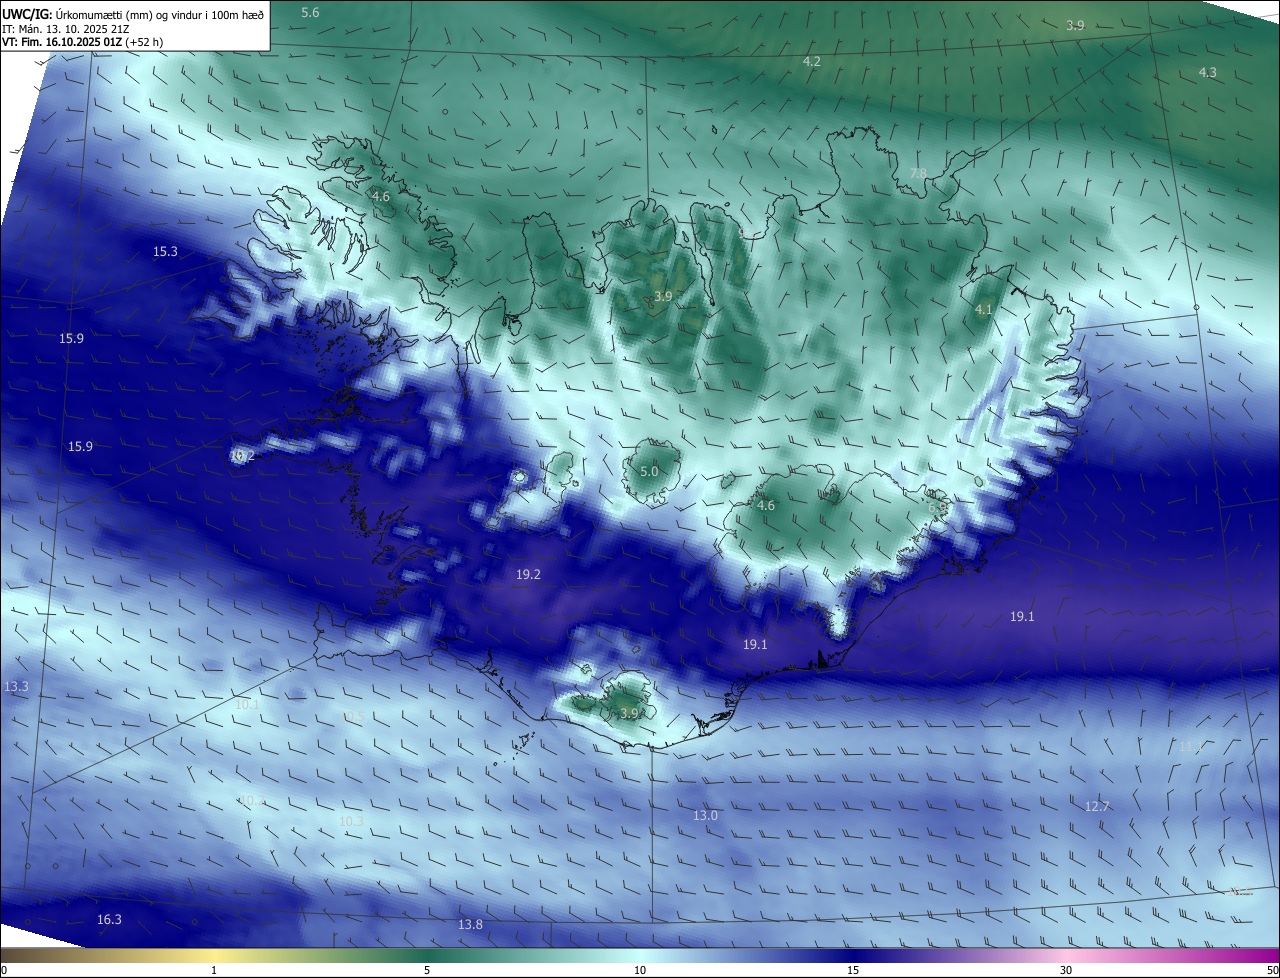Click the 7.8 value label
The height and width of the screenshot is (978, 1280).
pos(918,174)
